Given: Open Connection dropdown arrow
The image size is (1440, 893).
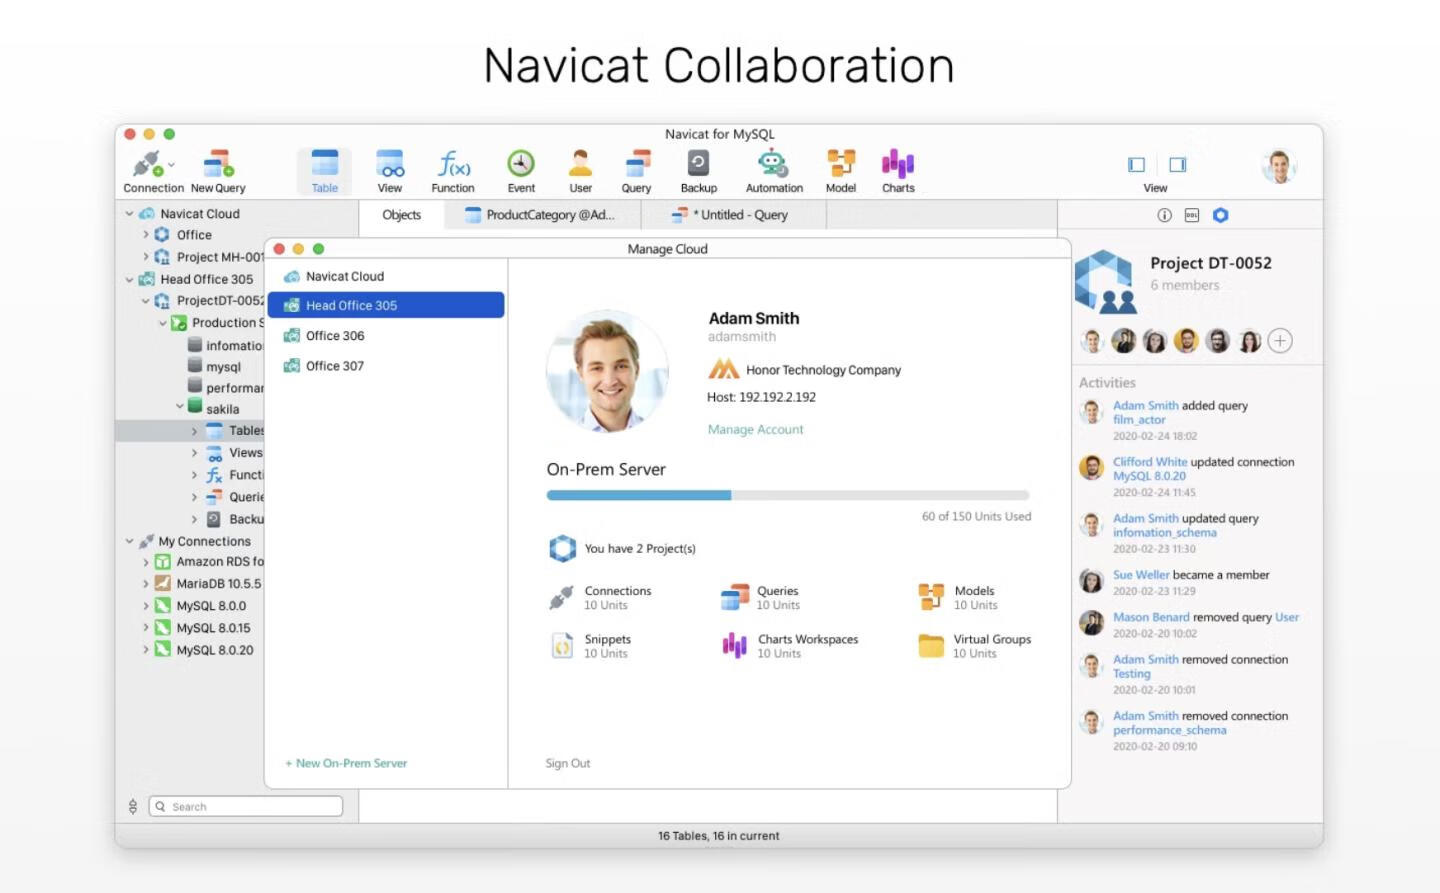Looking at the screenshot, I should coord(171,165).
